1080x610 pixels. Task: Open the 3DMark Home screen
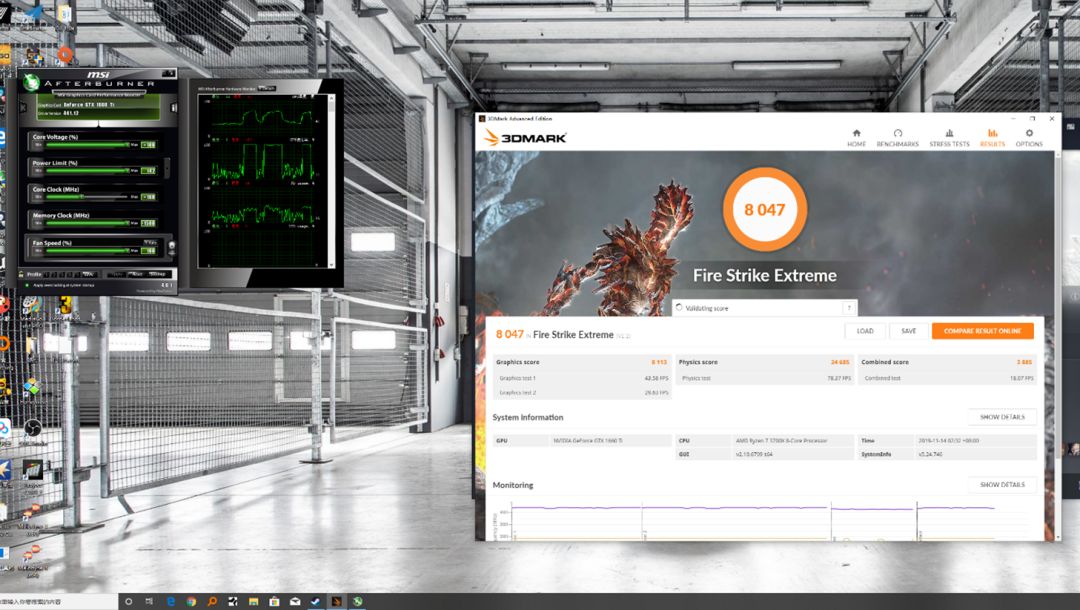coord(856,139)
